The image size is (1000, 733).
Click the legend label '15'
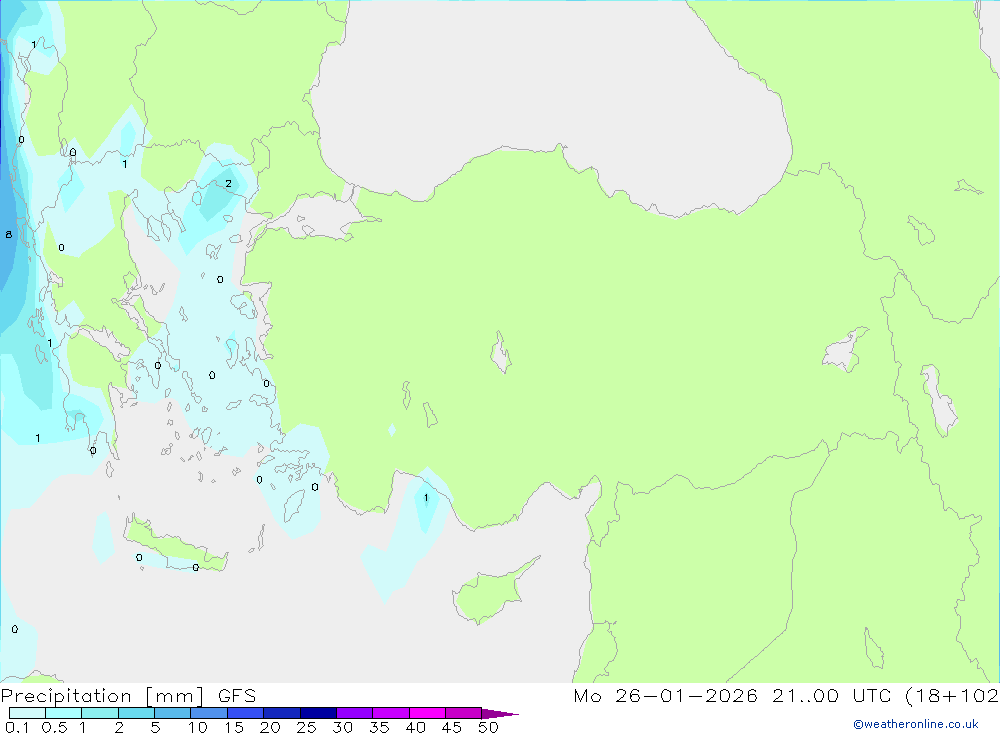(234, 727)
